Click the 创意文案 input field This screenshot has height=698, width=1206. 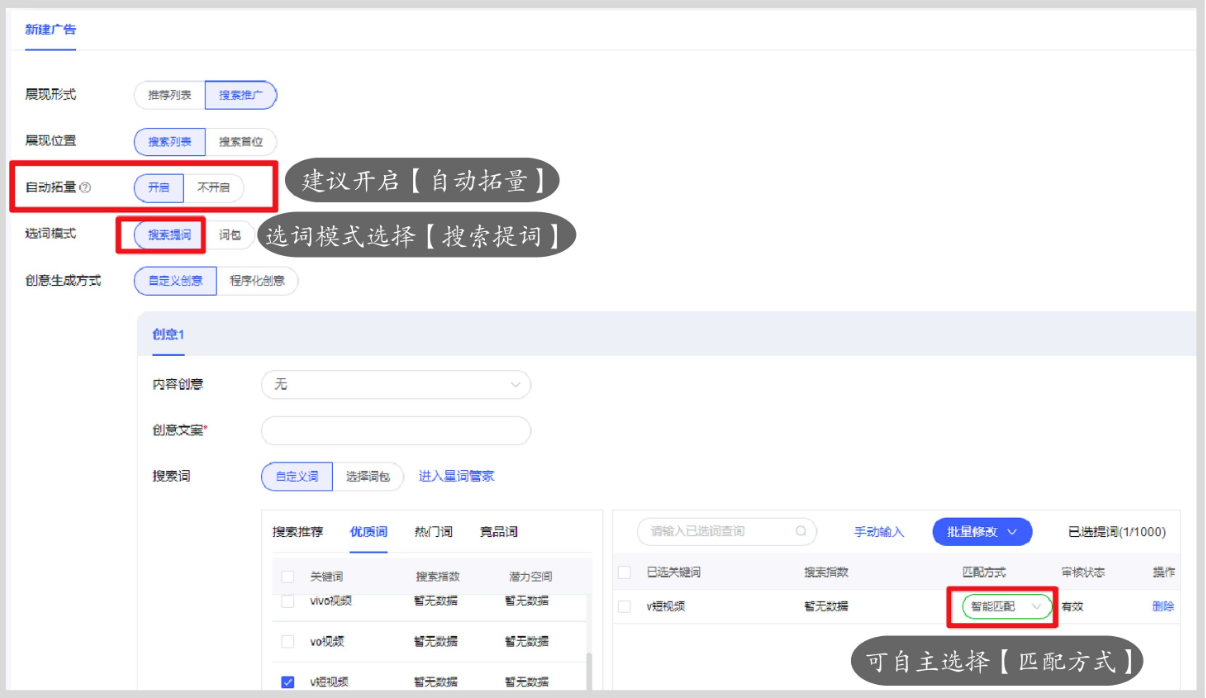(x=395, y=430)
